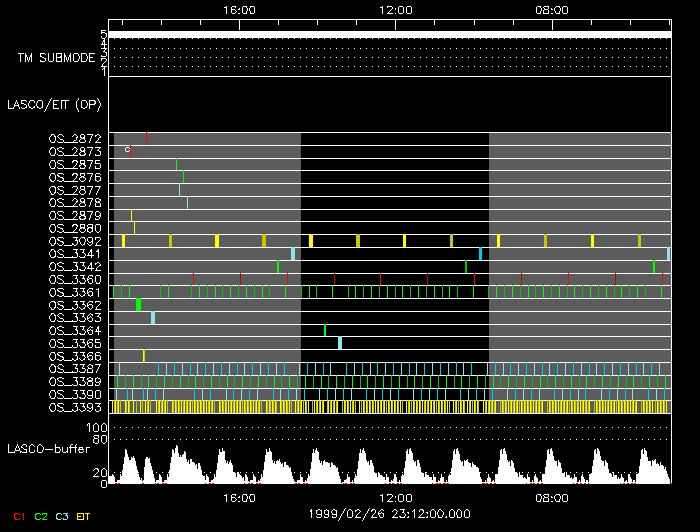The image size is (700, 532).
Task: Click the OS_3393 row label
Action: coord(75,407)
